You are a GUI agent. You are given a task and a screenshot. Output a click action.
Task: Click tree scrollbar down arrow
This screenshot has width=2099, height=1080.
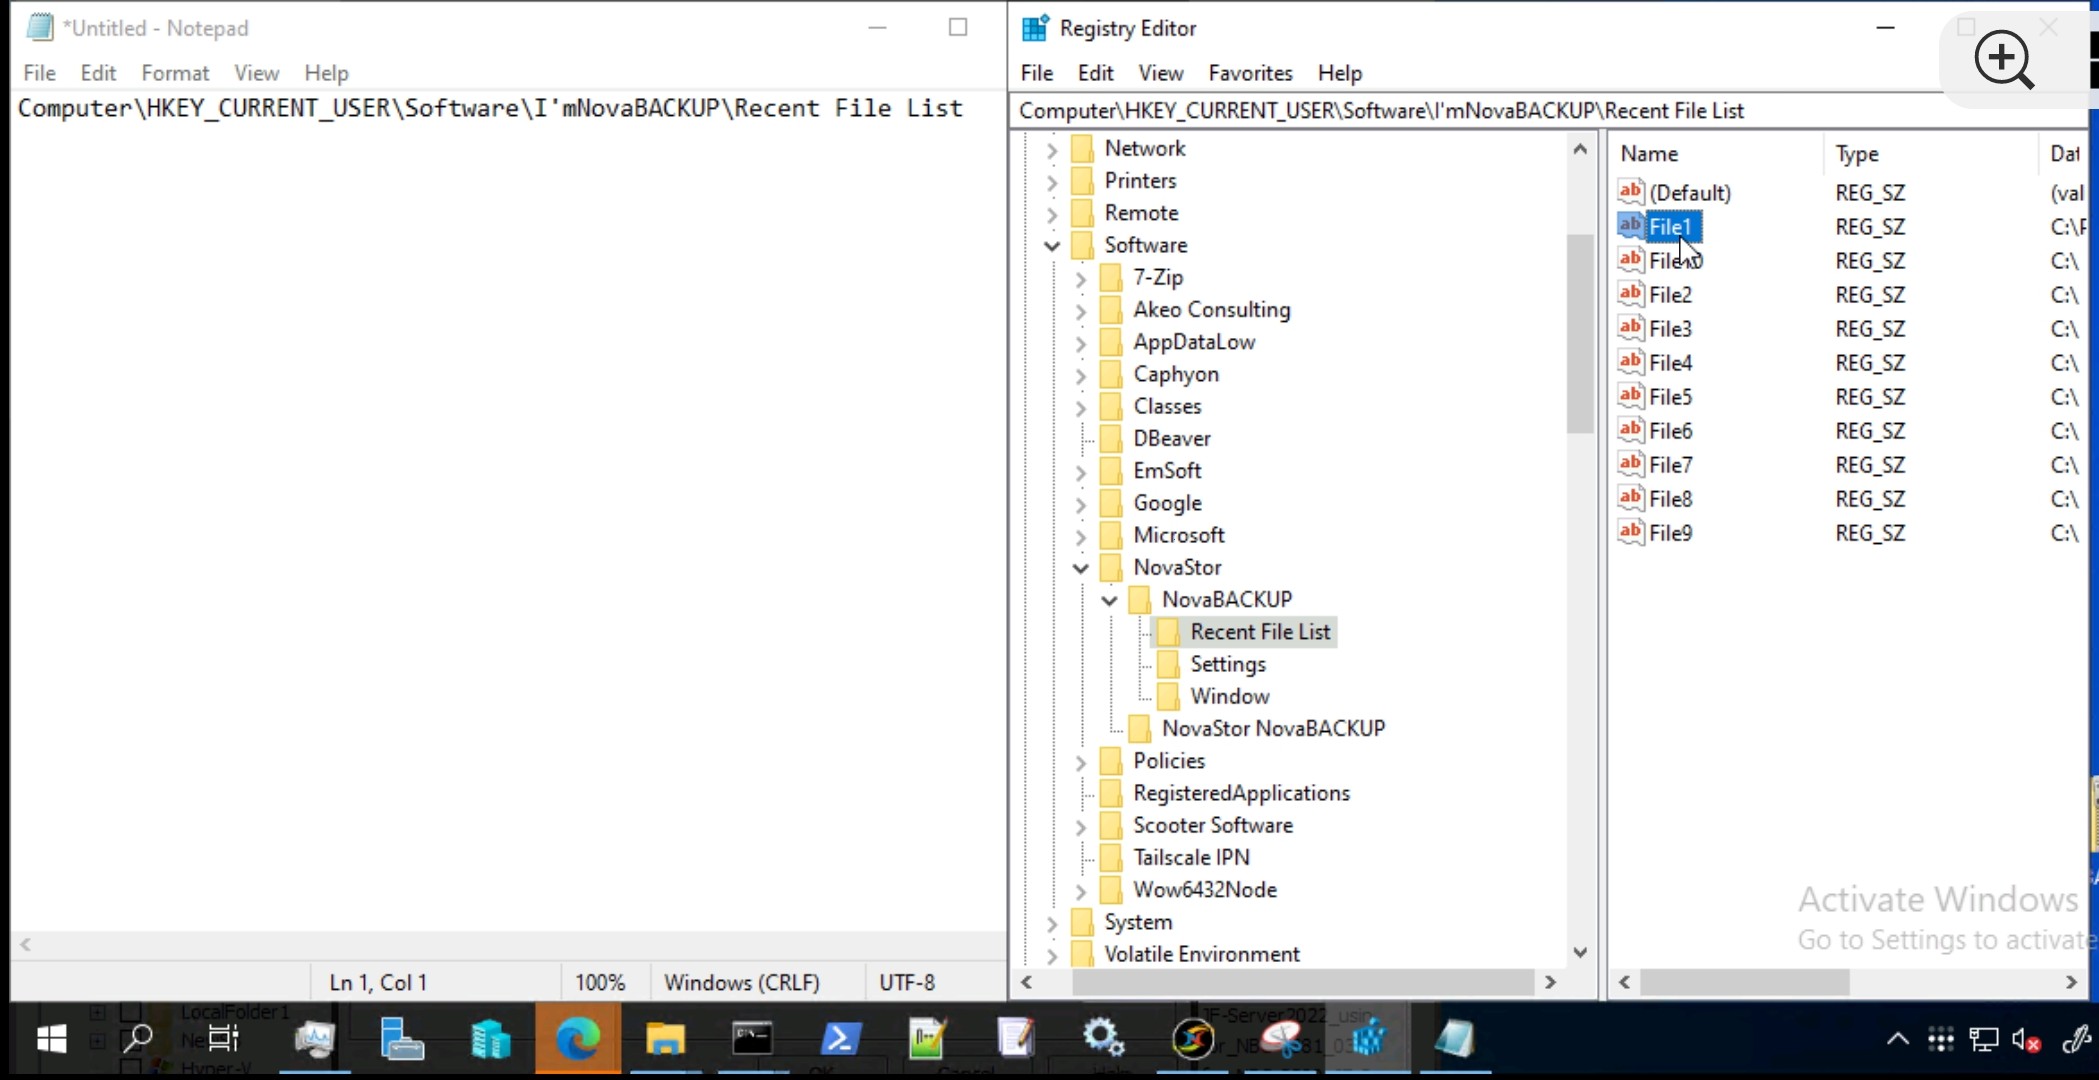pos(1579,952)
